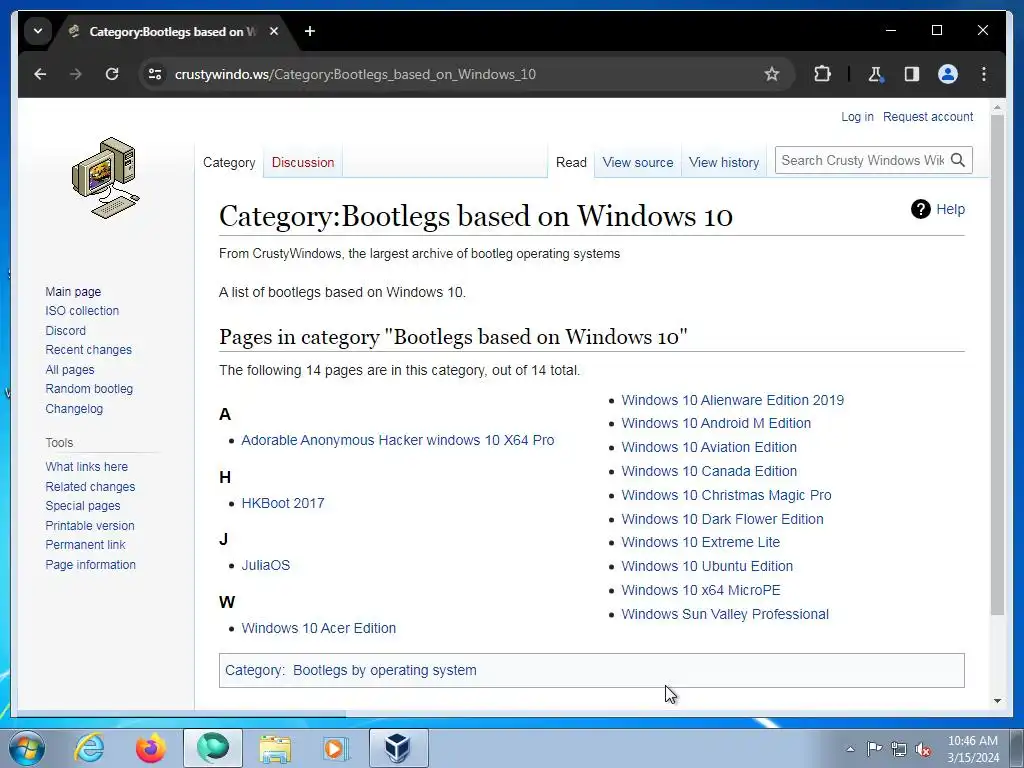
Task: Open the Windows Start button
Action: tap(27, 748)
